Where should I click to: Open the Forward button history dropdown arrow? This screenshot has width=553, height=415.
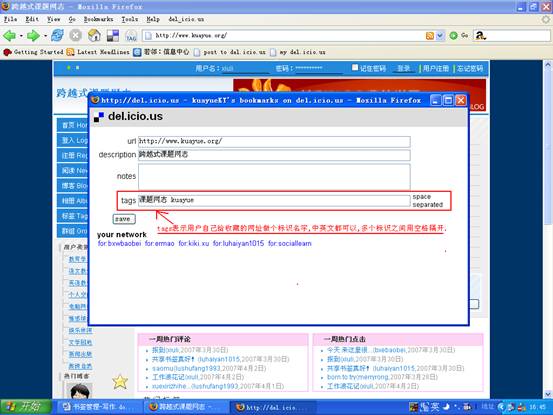45,36
